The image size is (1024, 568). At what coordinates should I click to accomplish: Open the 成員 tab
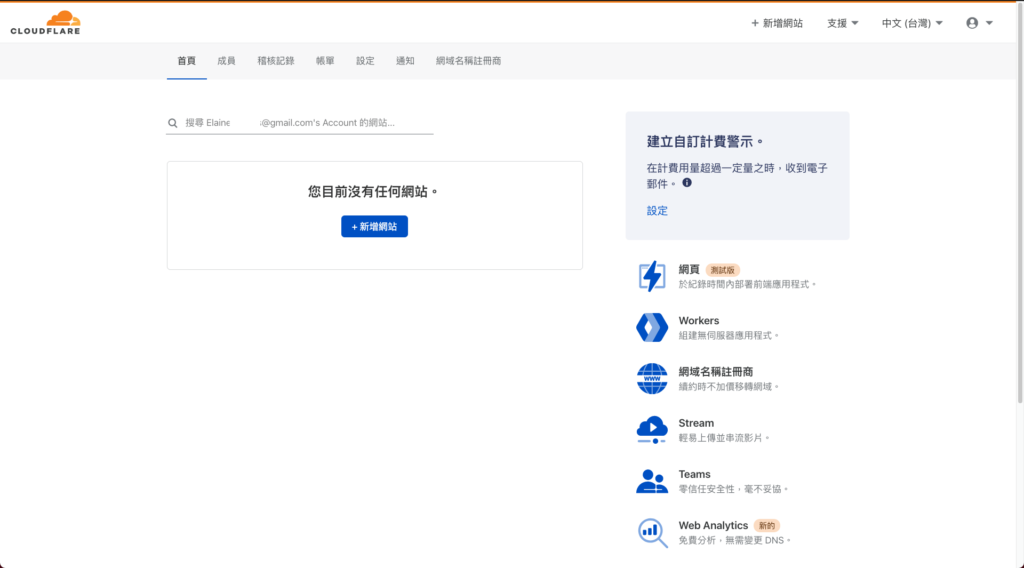coord(226,61)
